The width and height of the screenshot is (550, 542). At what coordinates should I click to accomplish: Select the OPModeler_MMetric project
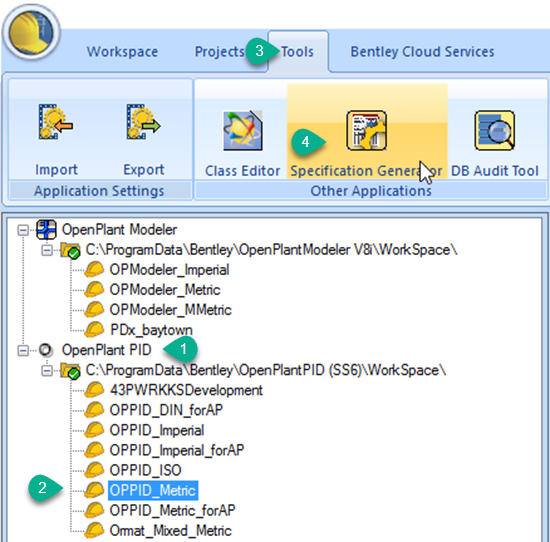(170, 310)
